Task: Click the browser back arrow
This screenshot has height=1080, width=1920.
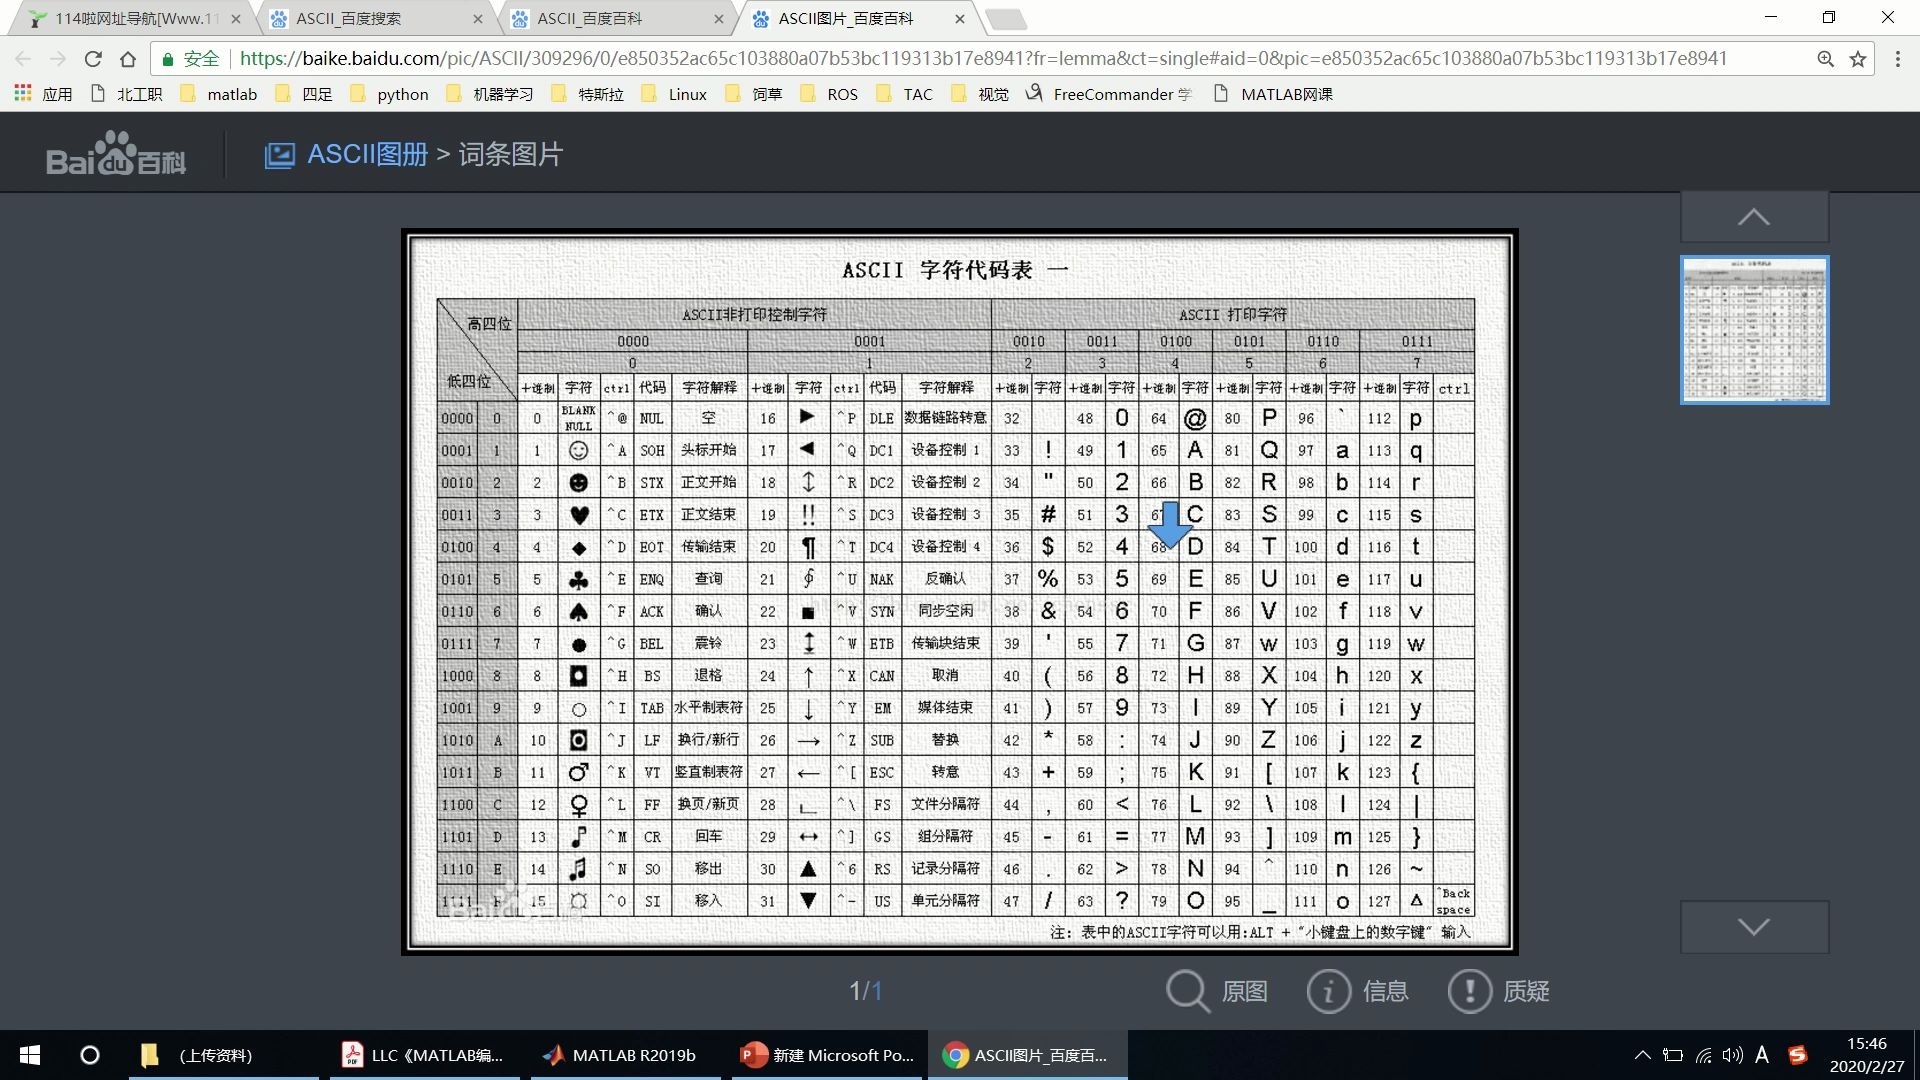Action: click(x=22, y=58)
